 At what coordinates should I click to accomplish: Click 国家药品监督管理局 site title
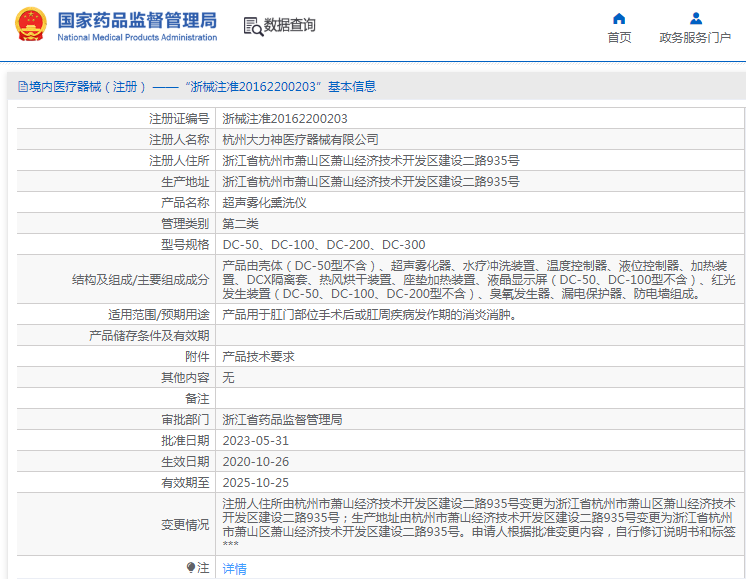[137, 20]
